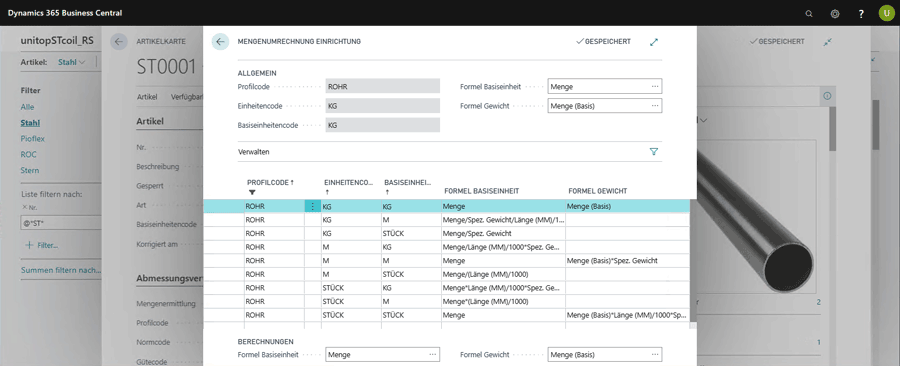Click the Basiseinheitencode KG field
Screen dimensions: 900x366
click(382, 125)
